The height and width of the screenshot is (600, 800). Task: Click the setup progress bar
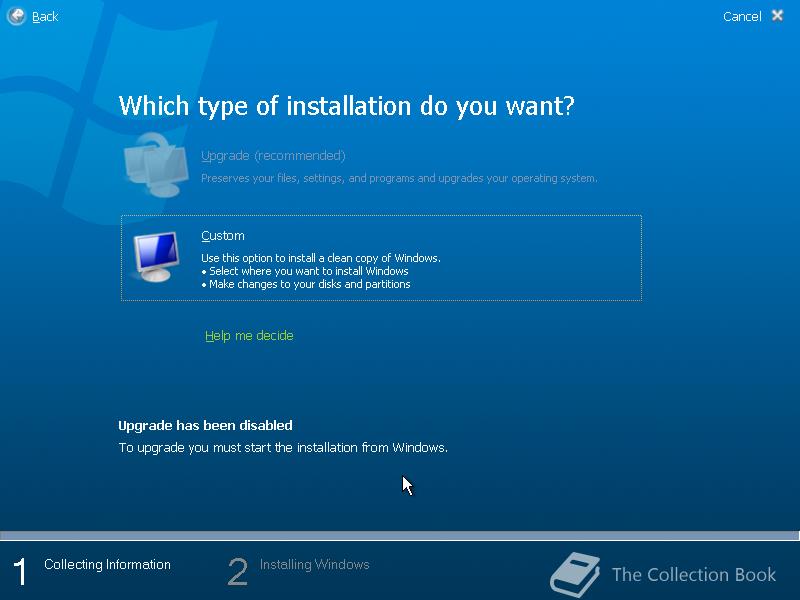399,536
